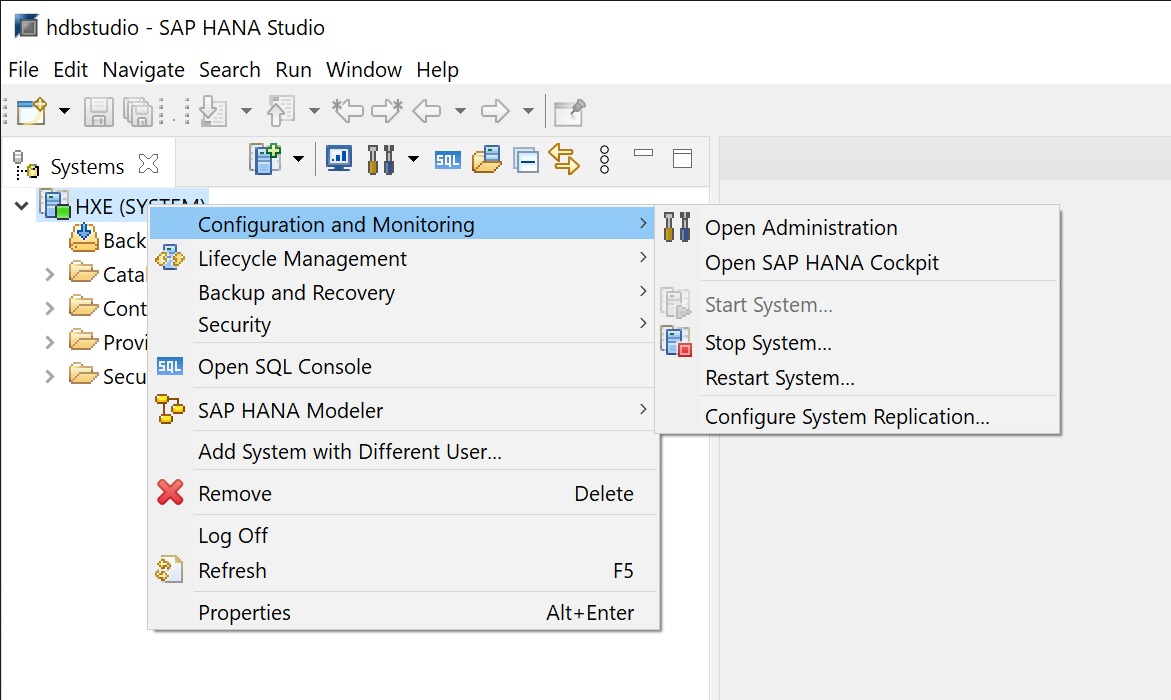Click the red X Remove icon in context menu

(171, 493)
